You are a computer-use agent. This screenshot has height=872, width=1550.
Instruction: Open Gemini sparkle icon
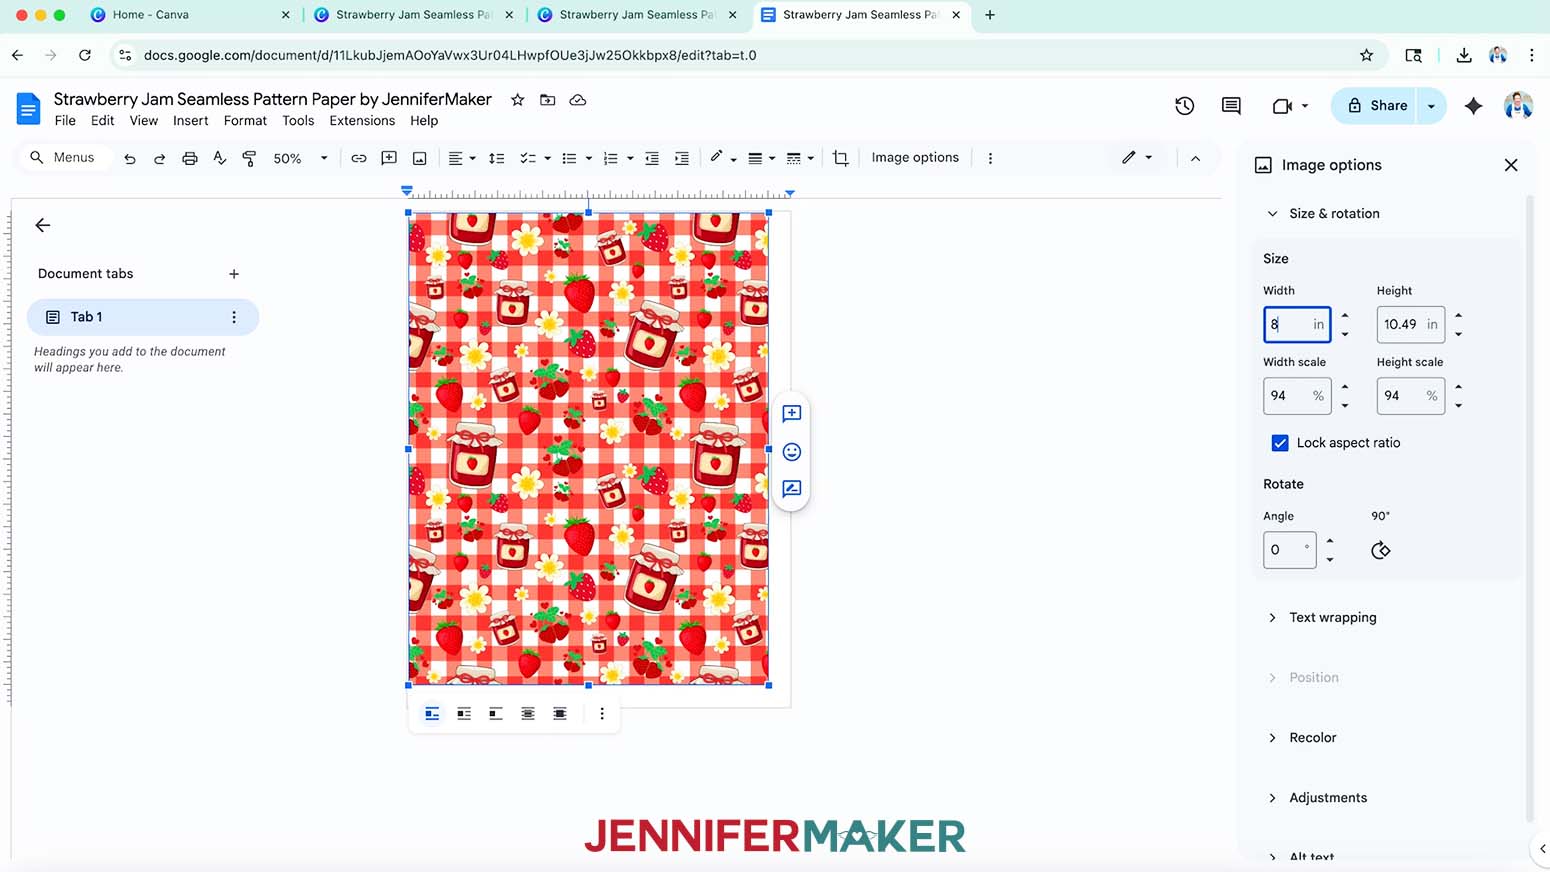pos(1473,105)
